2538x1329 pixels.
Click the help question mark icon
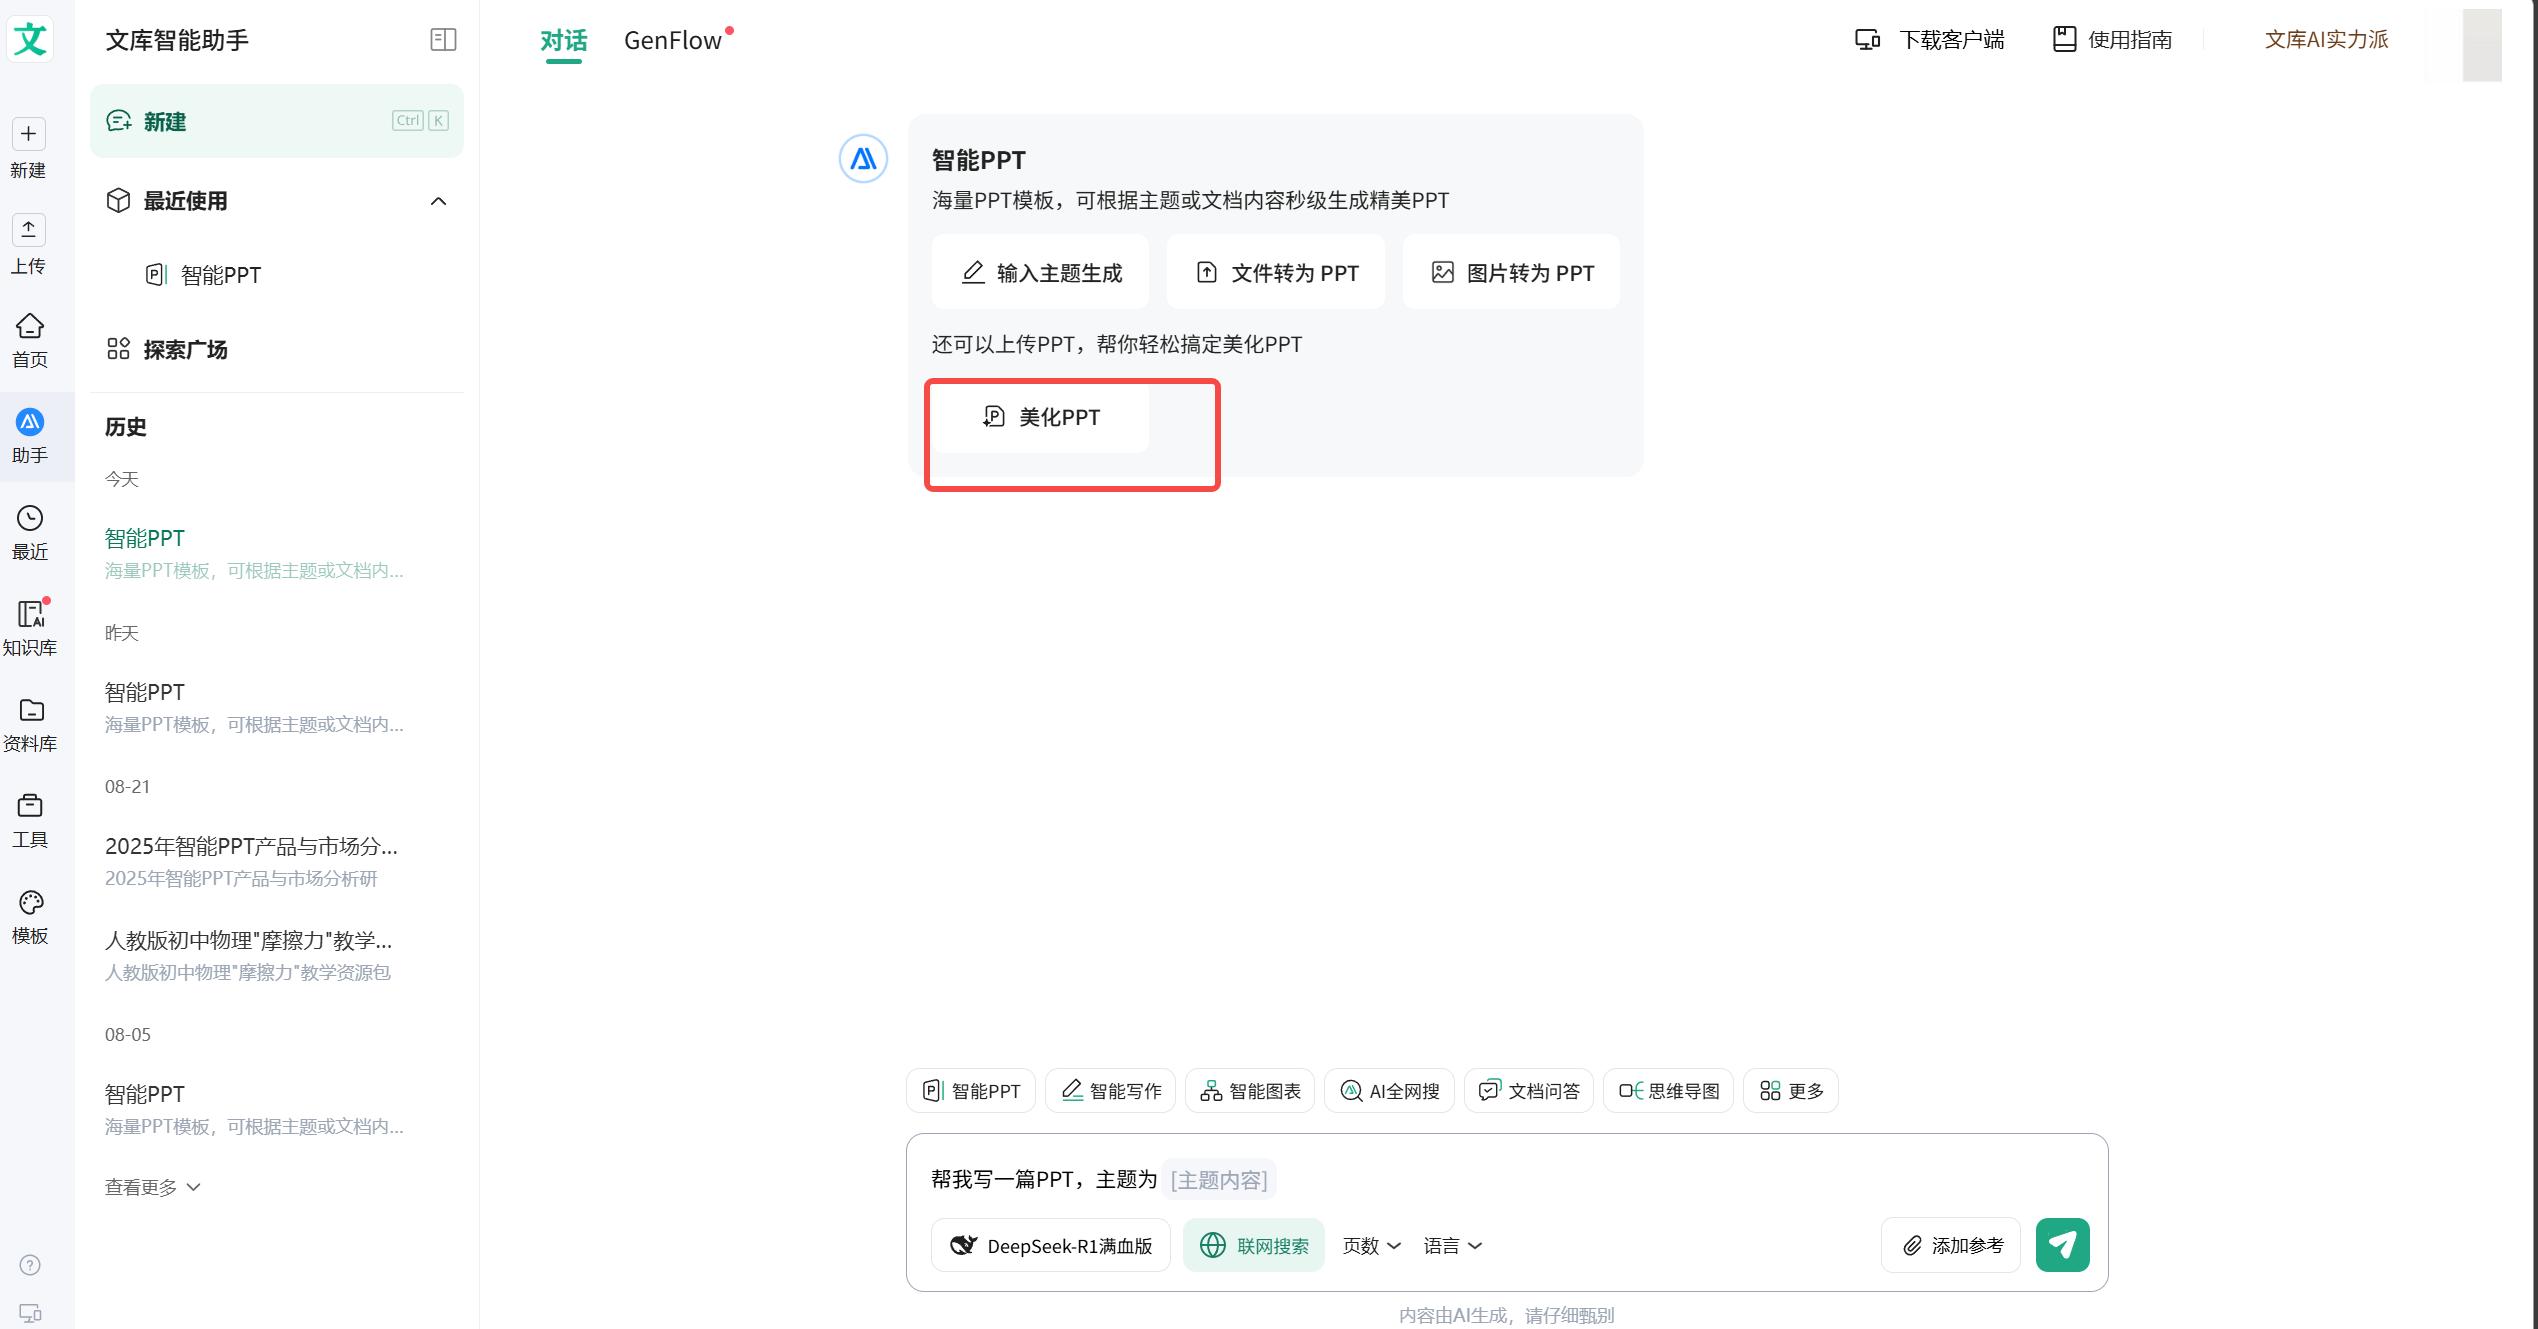[x=30, y=1265]
